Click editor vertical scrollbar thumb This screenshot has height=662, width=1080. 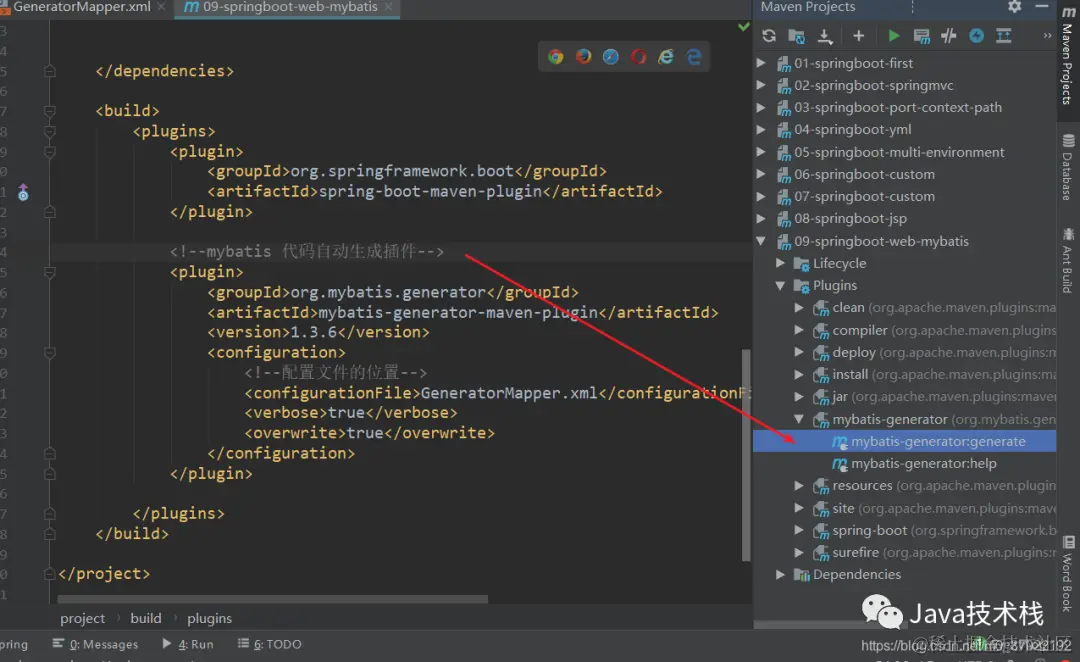tap(746, 455)
